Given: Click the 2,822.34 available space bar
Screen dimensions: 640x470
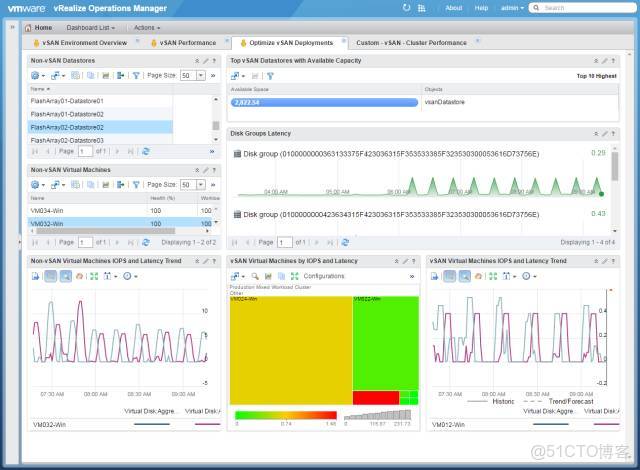Looking at the screenshot, I should (324, 102).
